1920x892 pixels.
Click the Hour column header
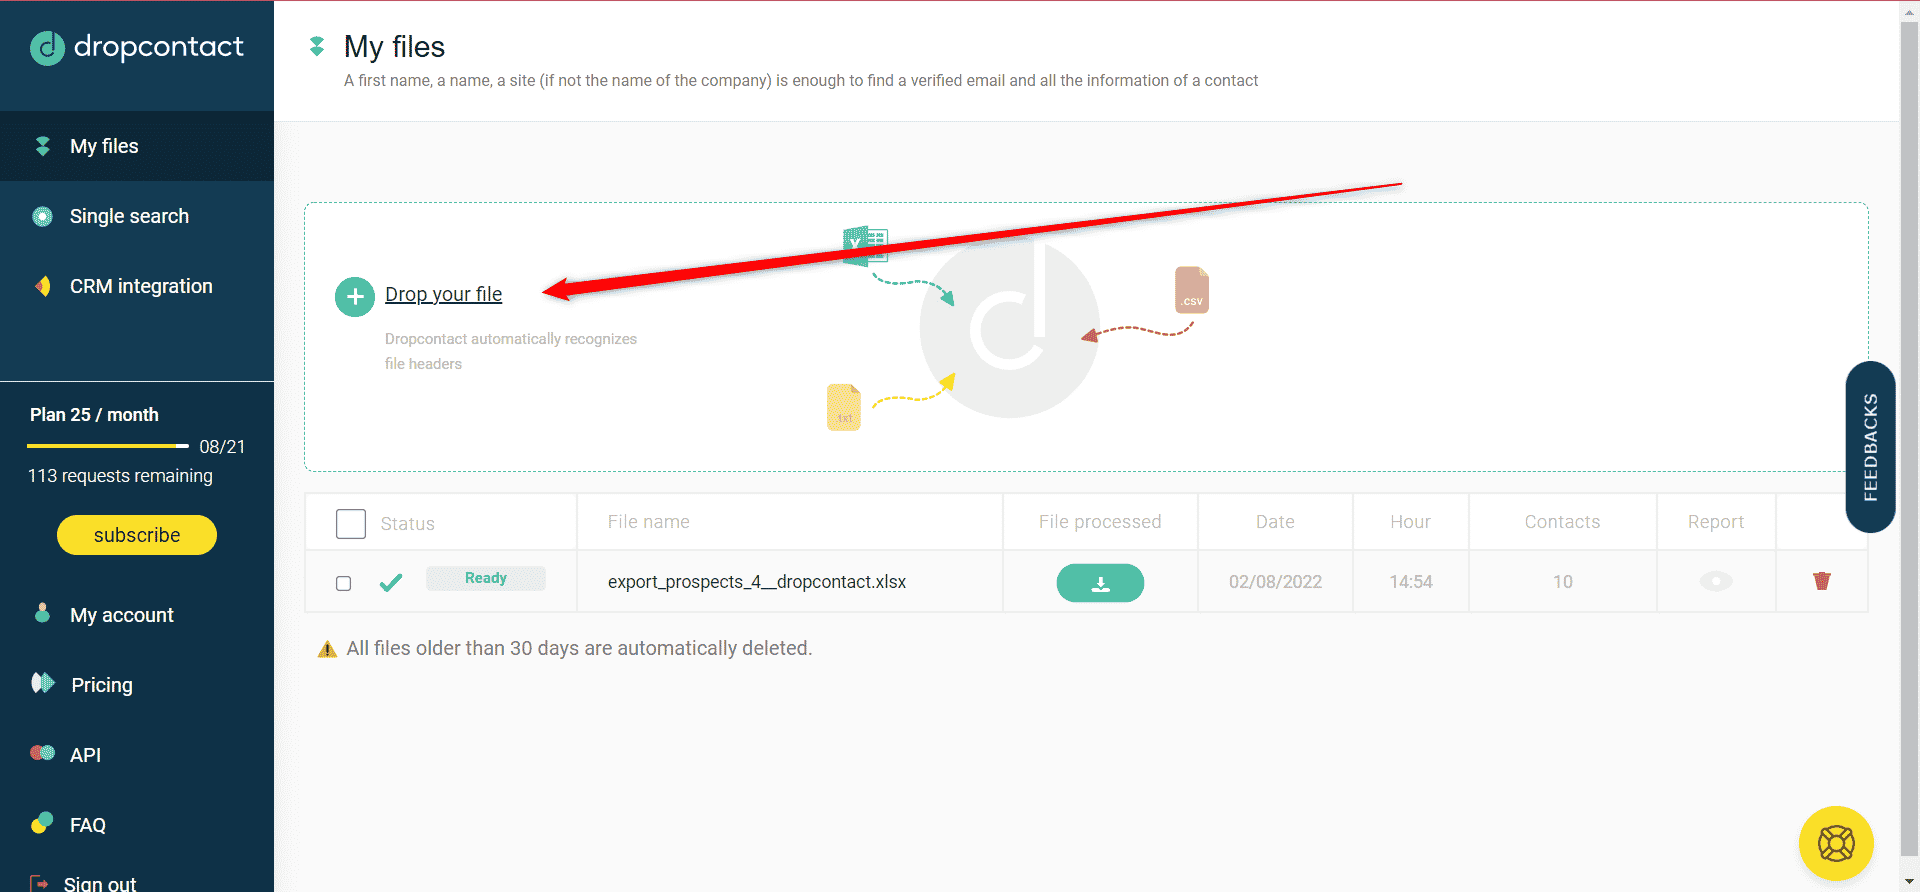(x=1410, y=522)
